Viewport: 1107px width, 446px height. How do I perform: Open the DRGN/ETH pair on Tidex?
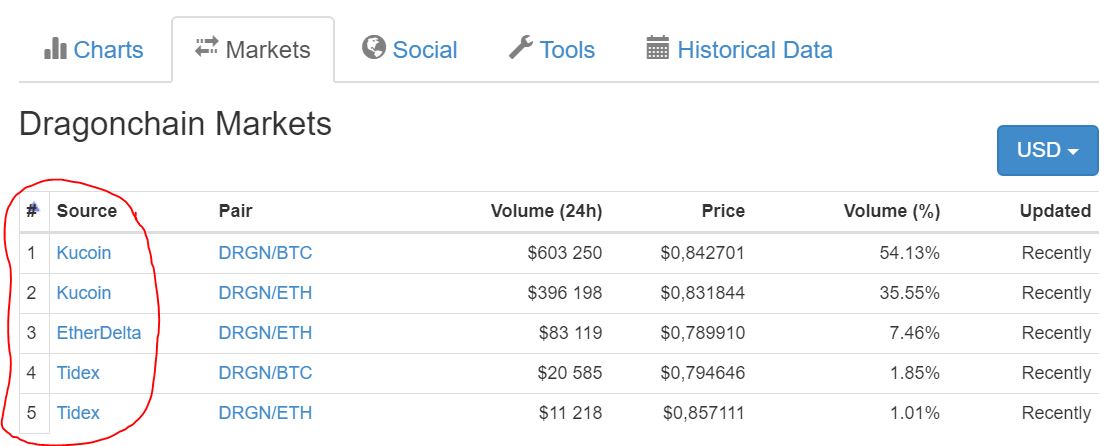(x=265, y=412)
